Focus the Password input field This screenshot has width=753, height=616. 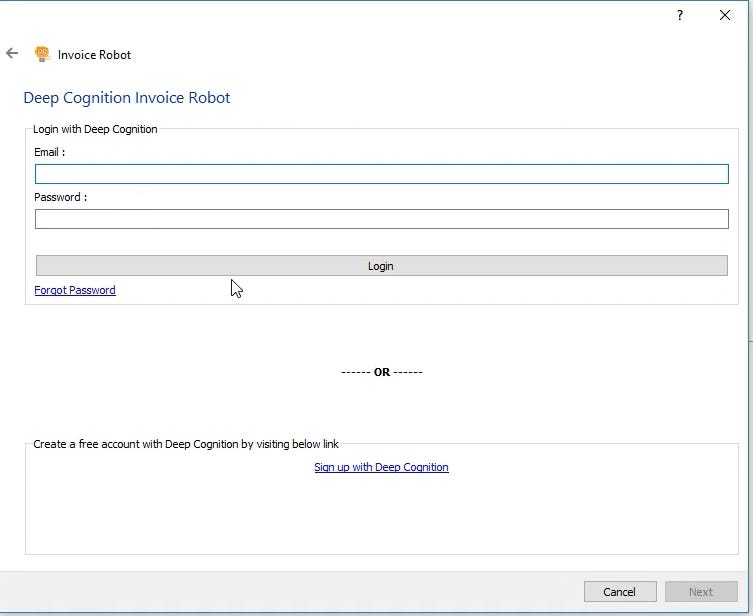coord(381,219)
